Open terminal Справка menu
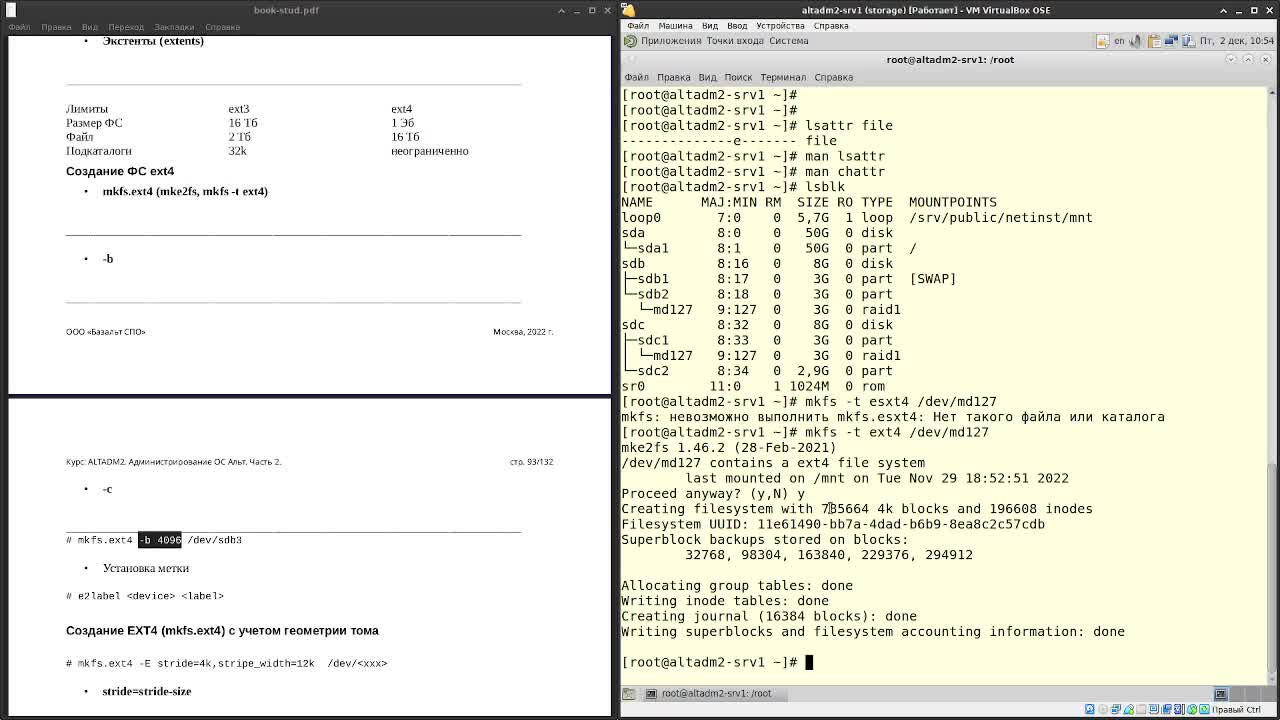Screen dimensions: 1280x720 coord(833,77)
